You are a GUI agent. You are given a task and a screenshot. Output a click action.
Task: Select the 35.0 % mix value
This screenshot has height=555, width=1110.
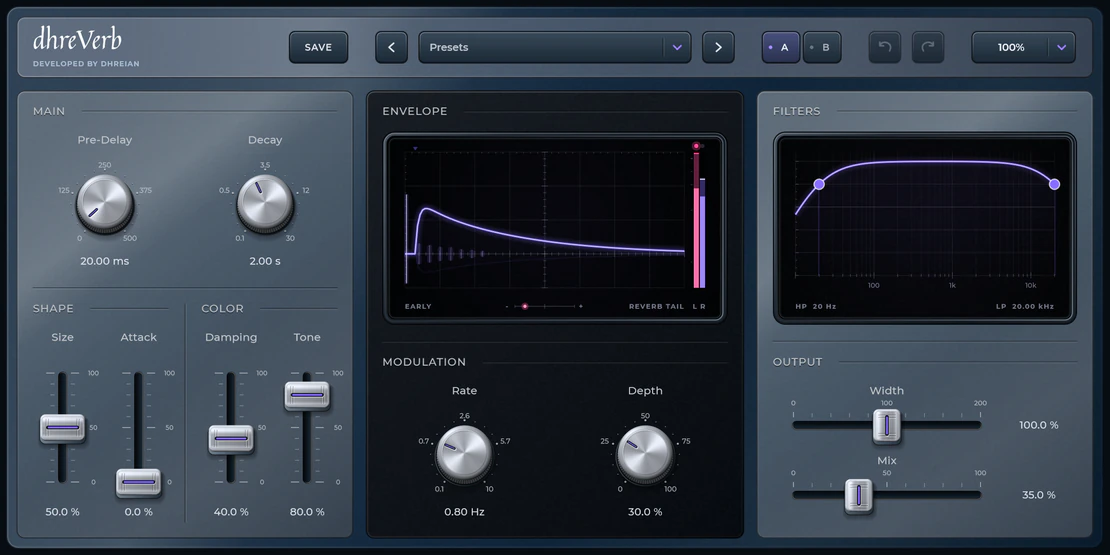[1039, 496]
